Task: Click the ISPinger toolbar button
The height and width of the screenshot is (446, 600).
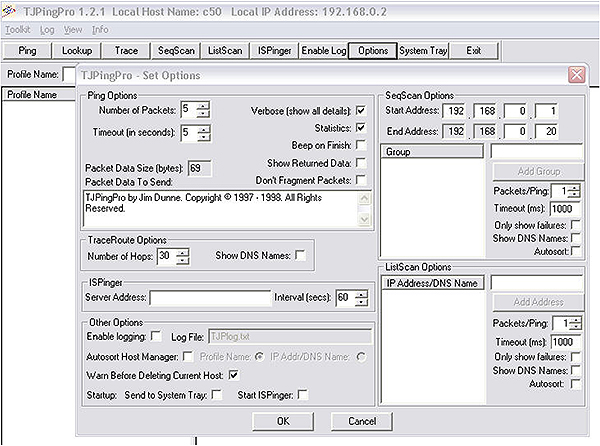Action: tap(274, 50)
